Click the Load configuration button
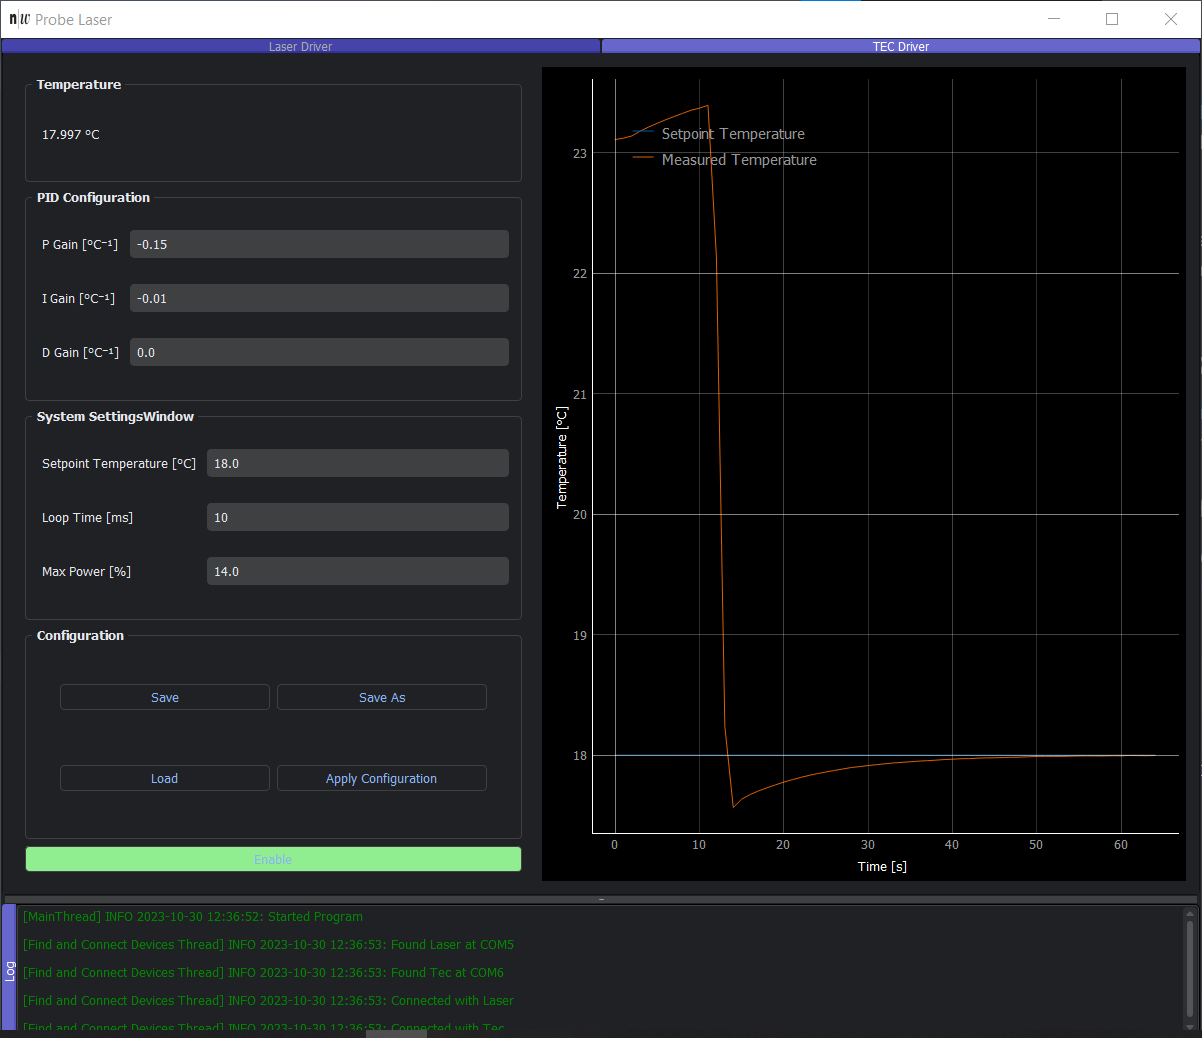Viewport: 1202px width, 1038px height. click(x=165, y=778)
